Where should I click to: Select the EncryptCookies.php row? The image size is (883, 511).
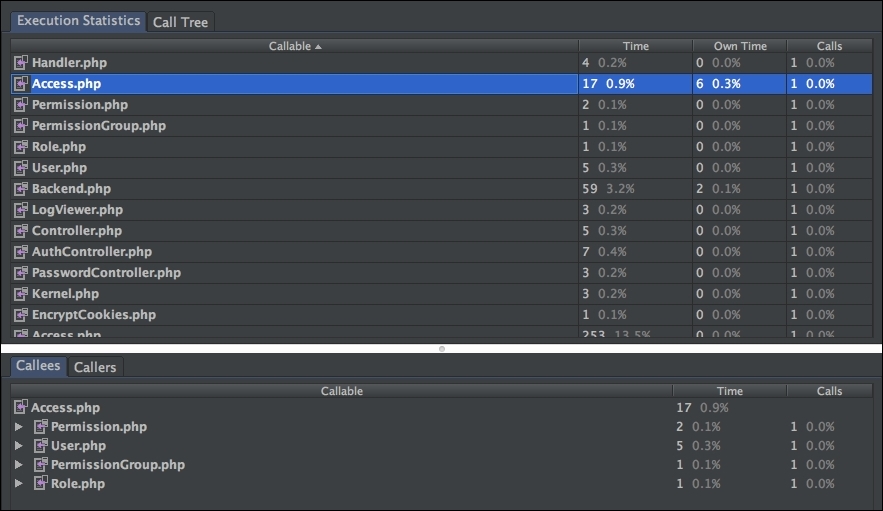442,315
